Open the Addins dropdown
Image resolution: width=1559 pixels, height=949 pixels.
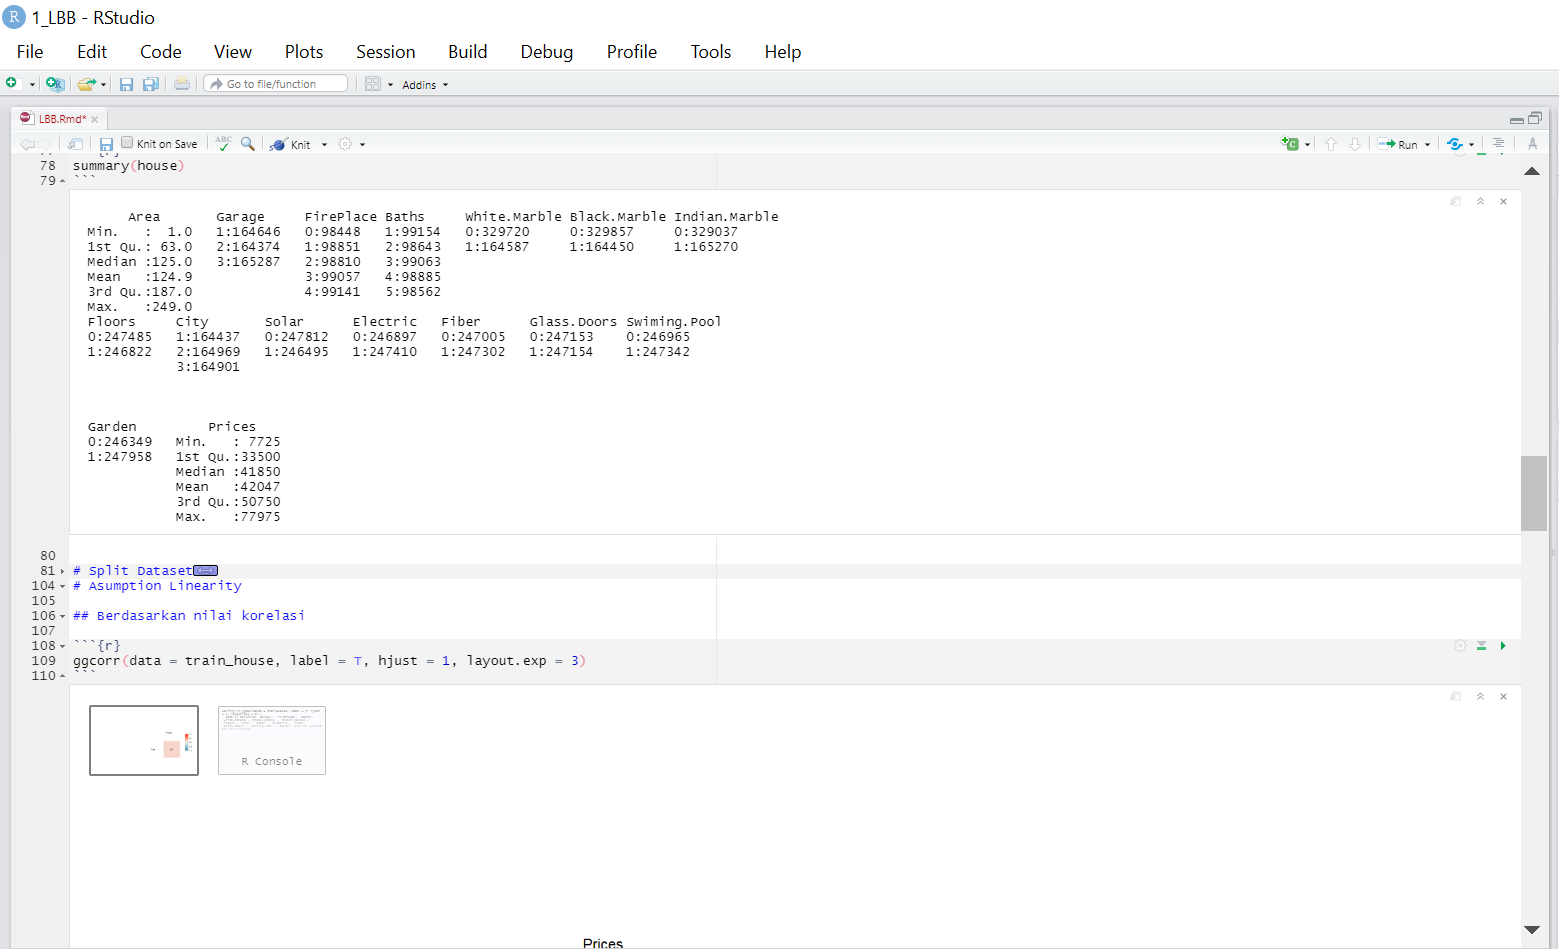[x=424, y=84]
